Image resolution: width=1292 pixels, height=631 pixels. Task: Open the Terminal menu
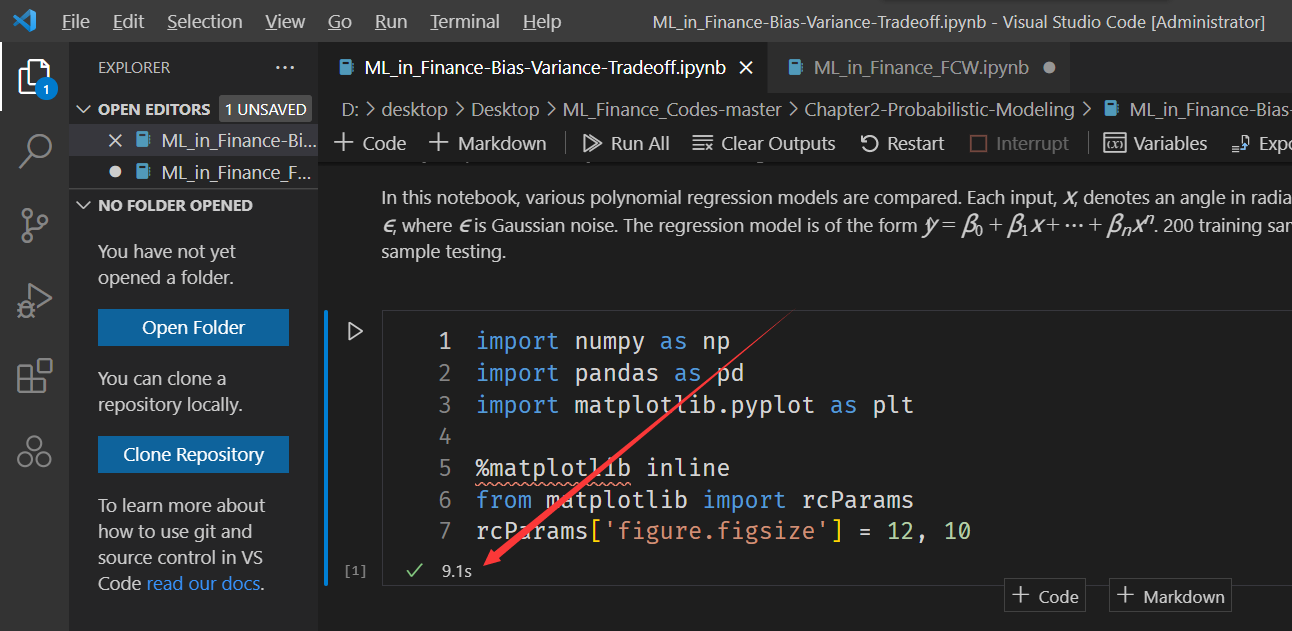464,21
